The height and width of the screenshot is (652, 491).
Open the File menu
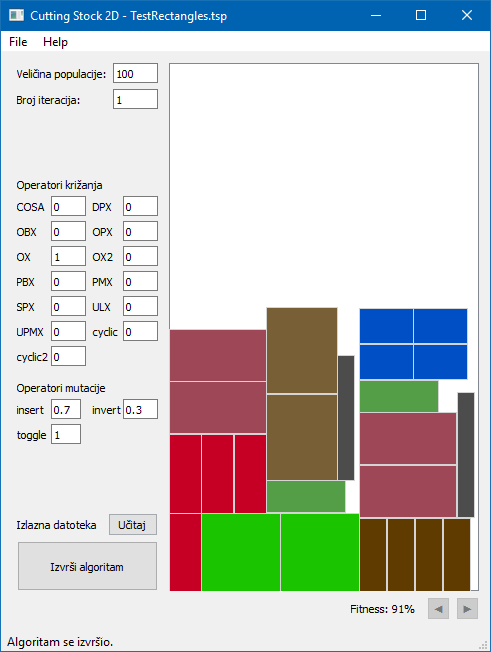pyautogui.click(x=18, y=42)
